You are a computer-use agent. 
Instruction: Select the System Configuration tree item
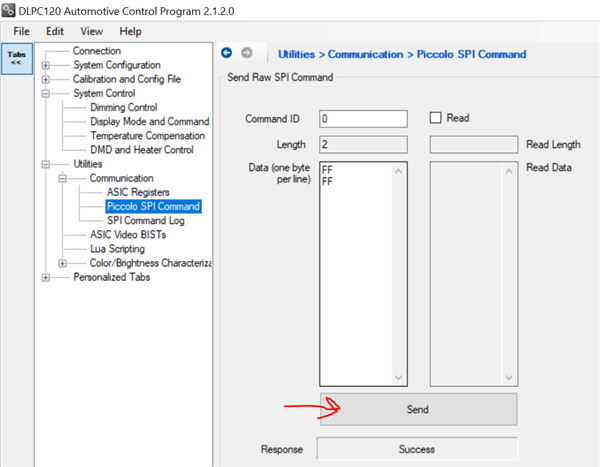[x=117, y=65]
